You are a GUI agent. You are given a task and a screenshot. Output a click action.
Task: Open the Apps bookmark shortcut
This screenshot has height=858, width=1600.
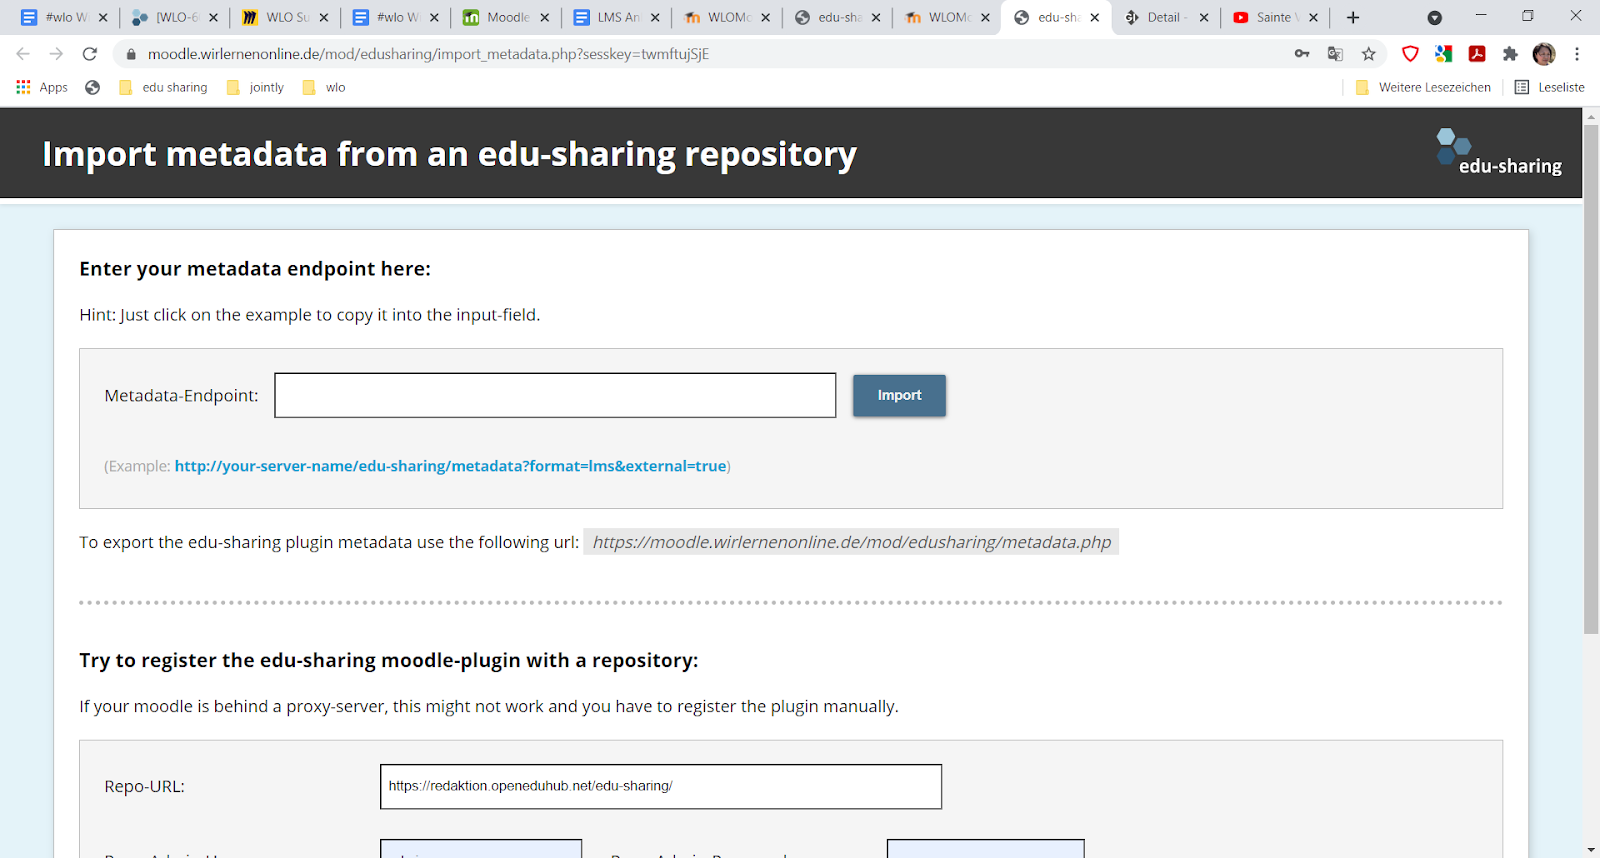tap(42, 87)
